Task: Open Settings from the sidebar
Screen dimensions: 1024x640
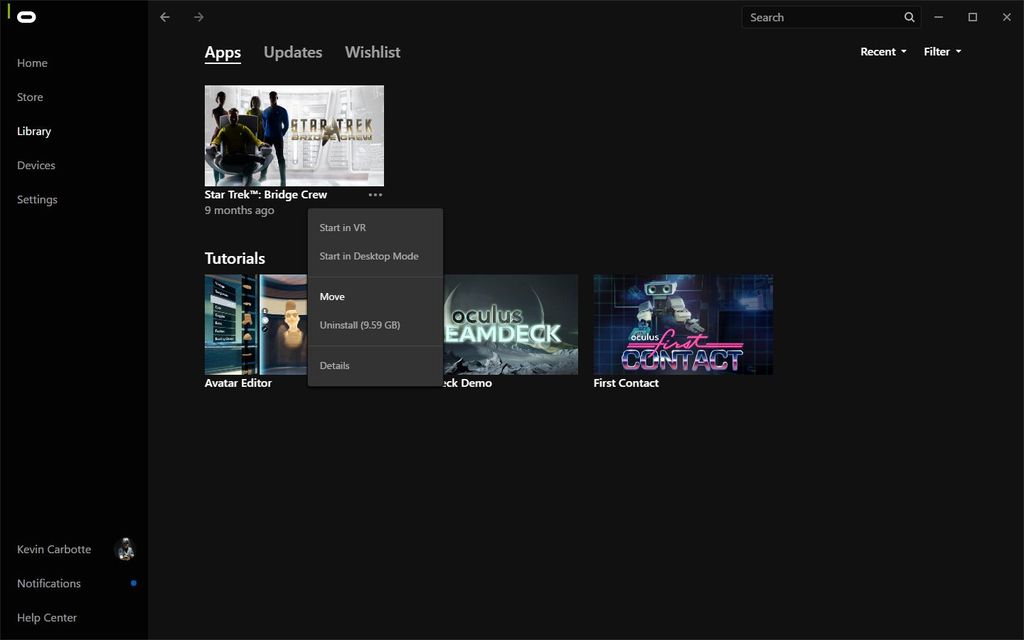Action: coord(36,199)
